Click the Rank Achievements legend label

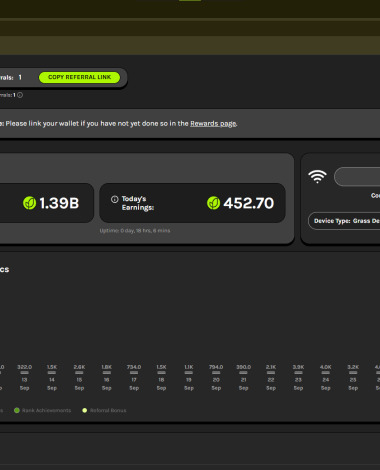pos(46,410)
